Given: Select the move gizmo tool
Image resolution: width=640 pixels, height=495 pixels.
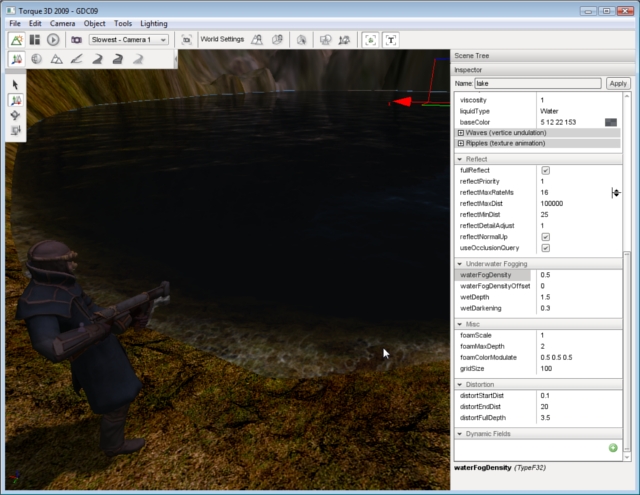Looking at the screenshot, I should [16, 101].
